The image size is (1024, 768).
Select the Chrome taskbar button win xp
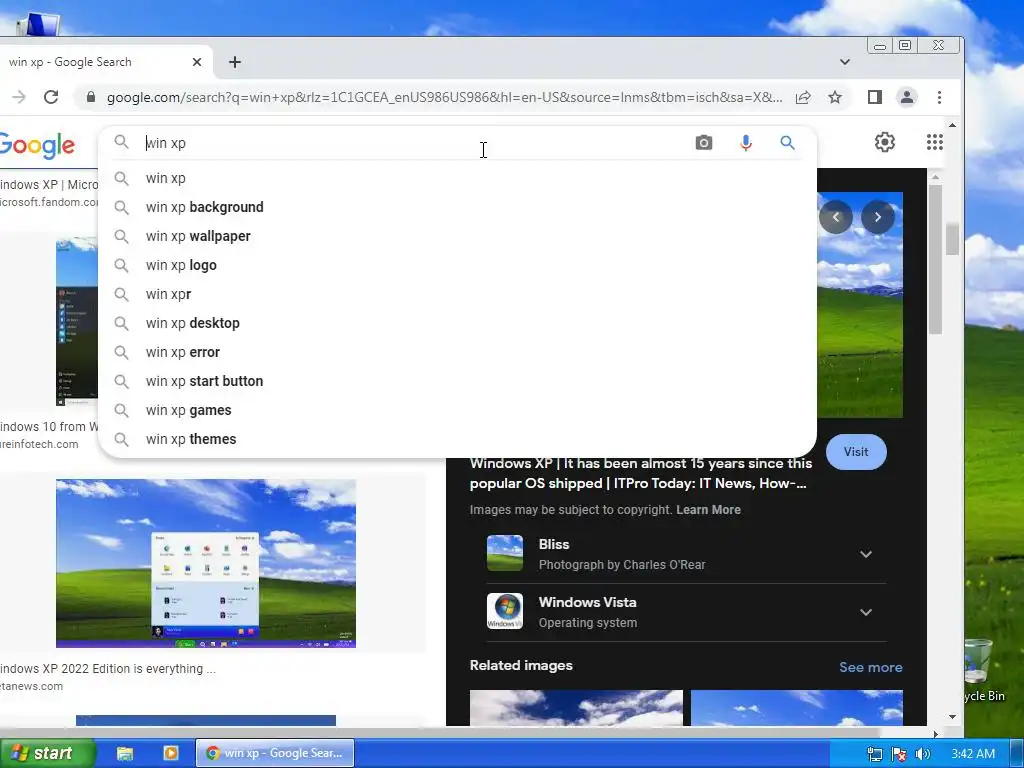point(275,753)
